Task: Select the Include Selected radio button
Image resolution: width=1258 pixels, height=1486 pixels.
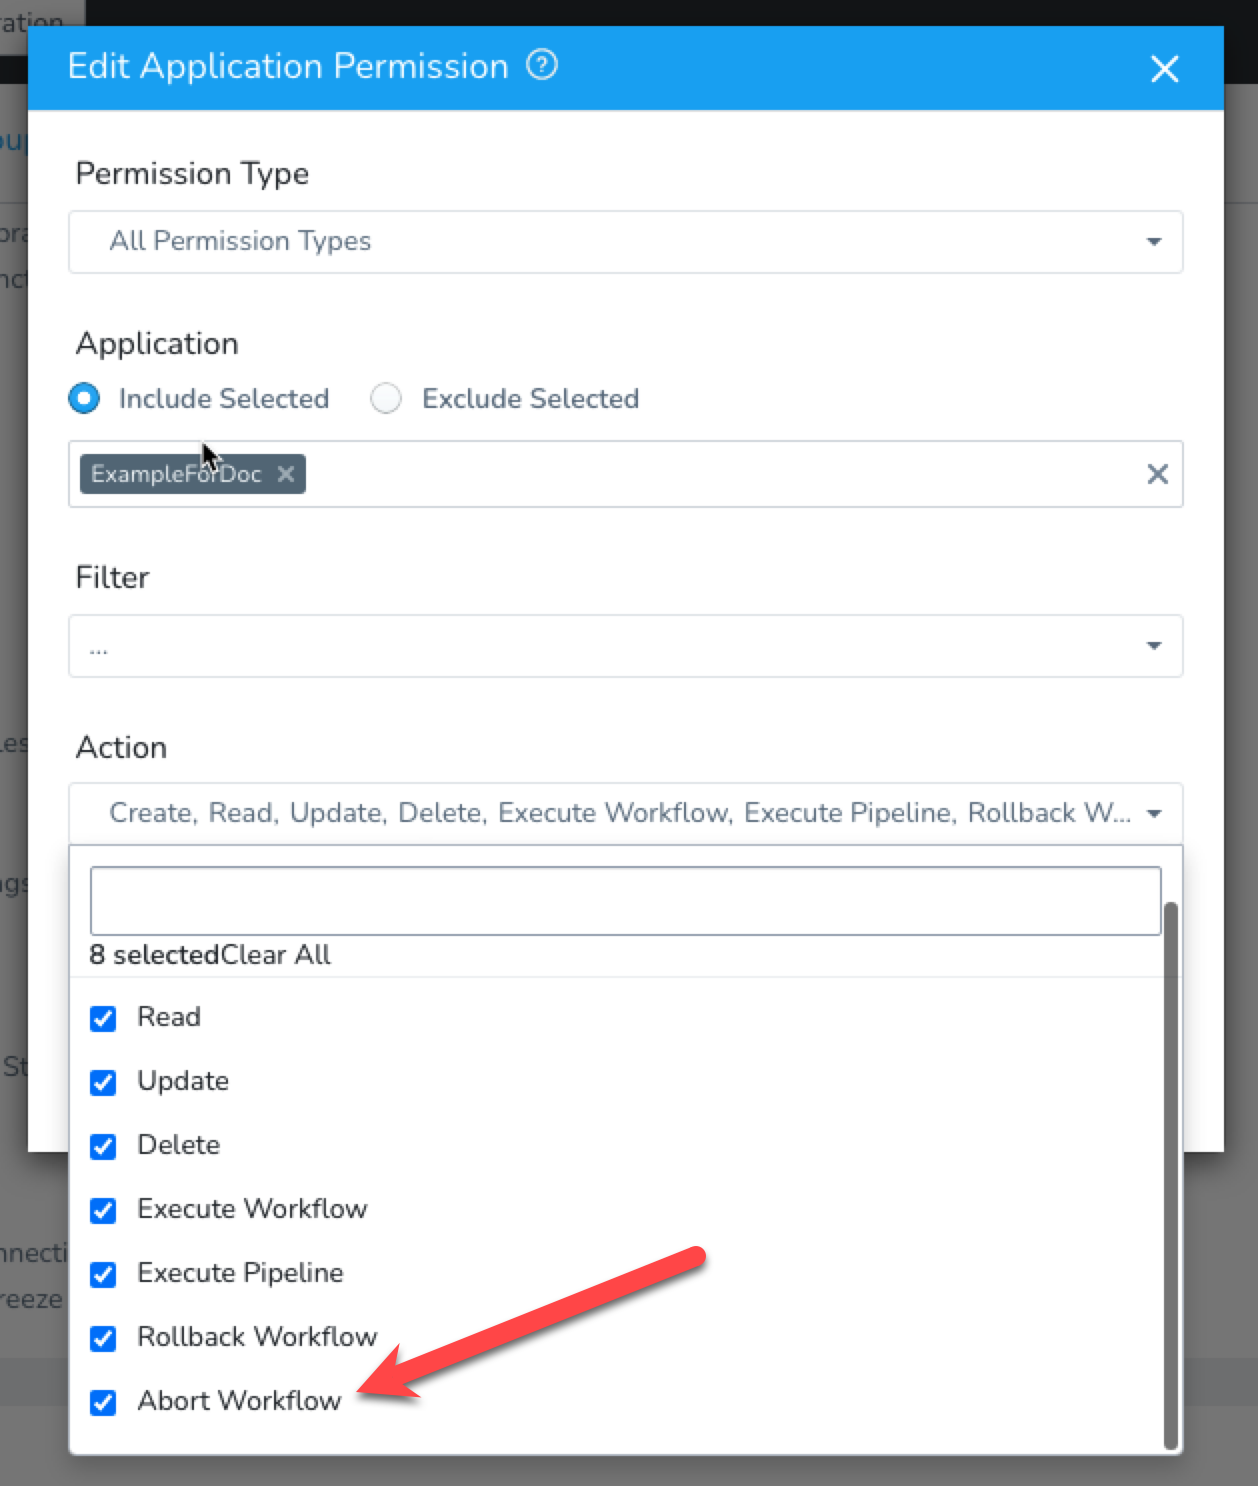Action: click(x=84, y=398)
